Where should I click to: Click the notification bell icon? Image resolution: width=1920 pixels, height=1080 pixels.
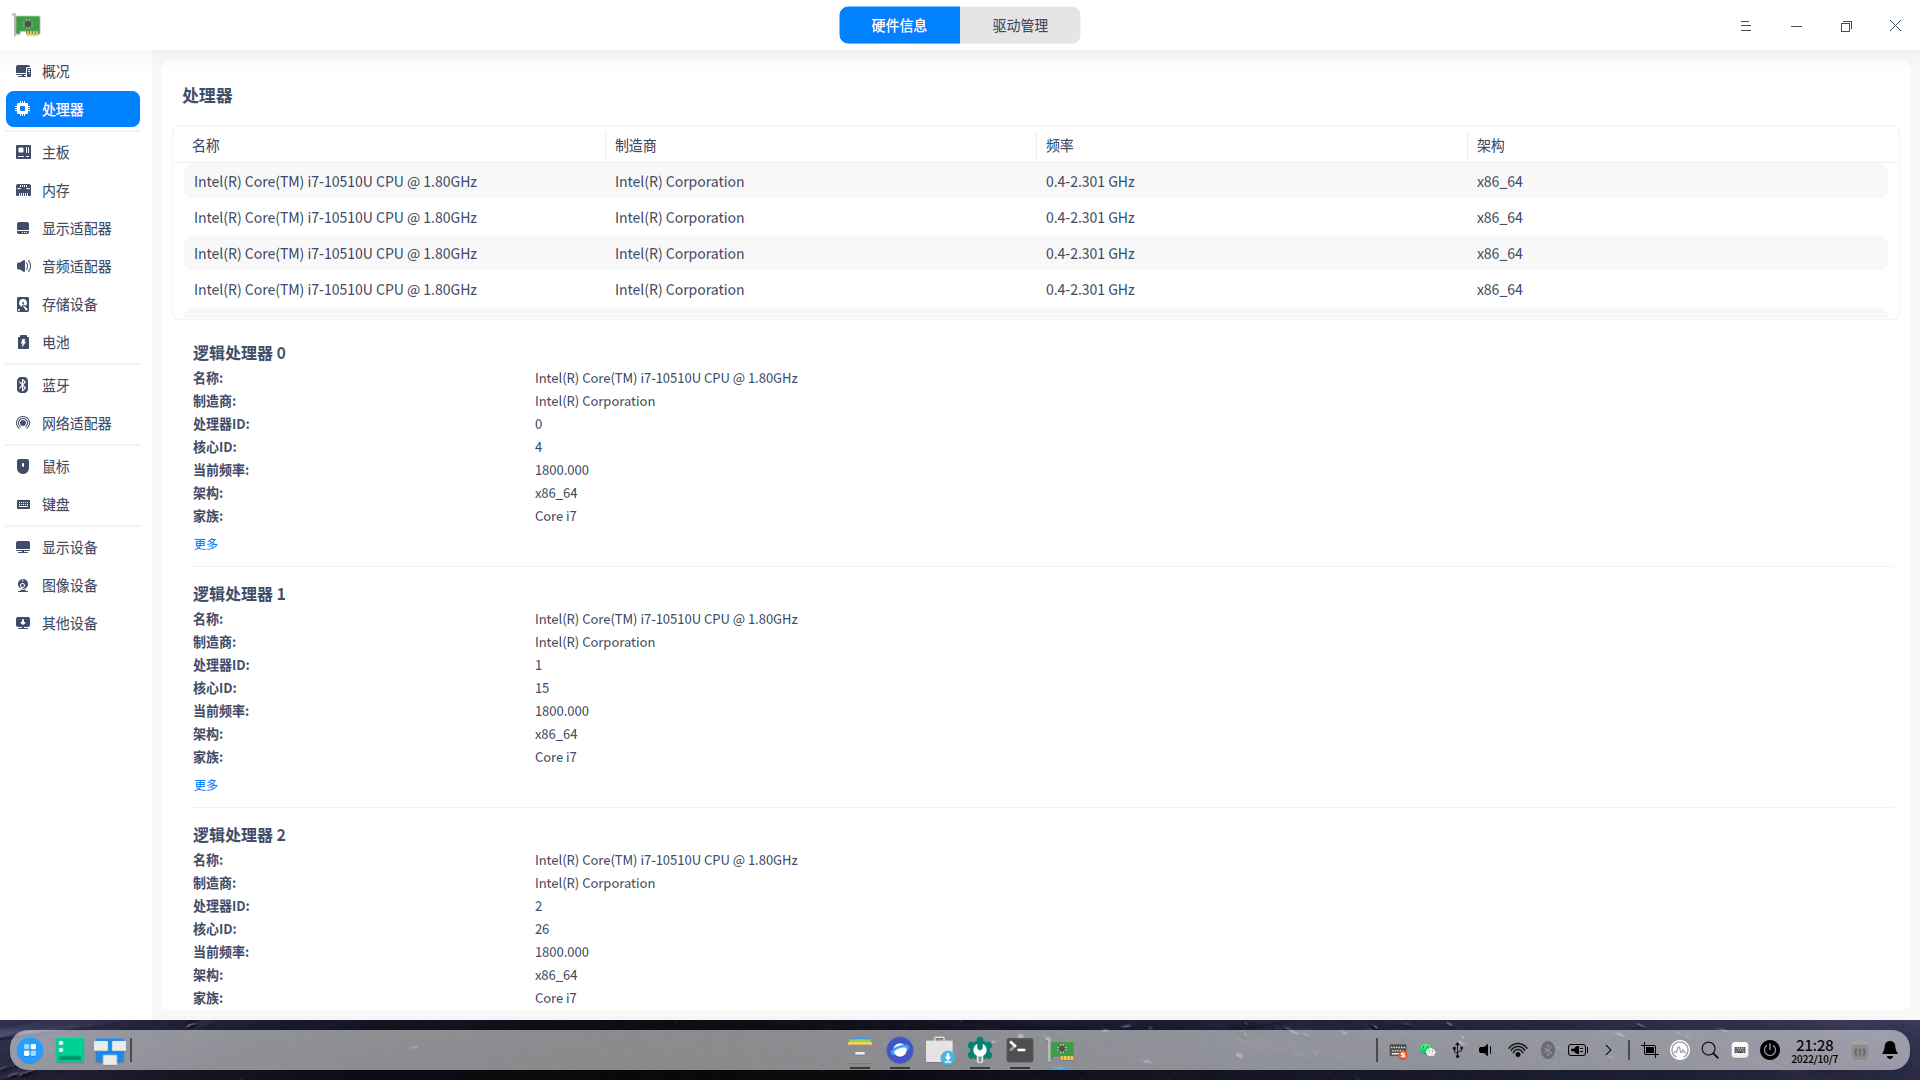1890,1050
